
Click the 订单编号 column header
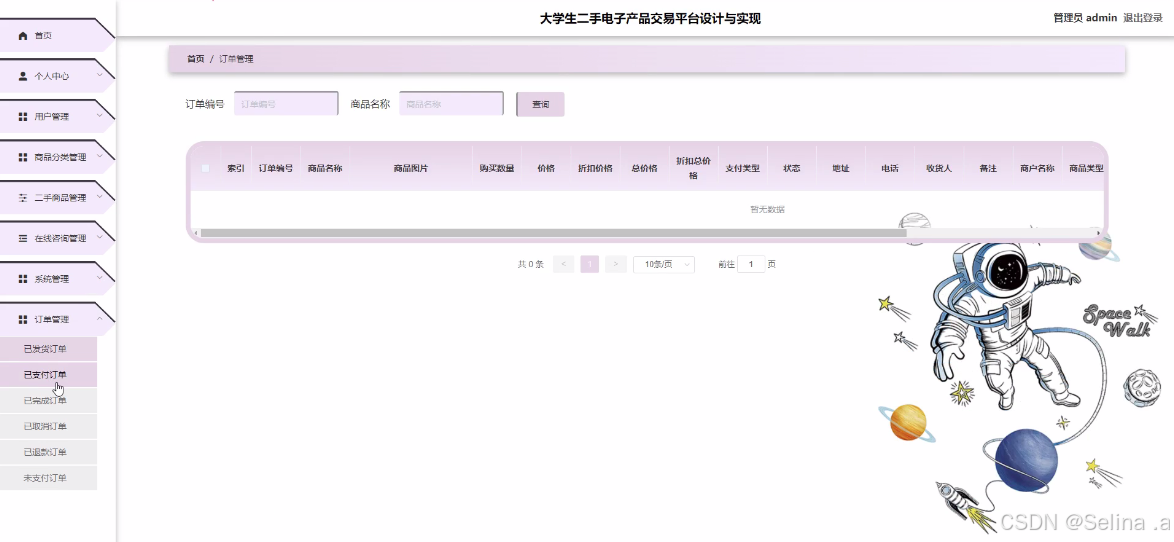276,168
